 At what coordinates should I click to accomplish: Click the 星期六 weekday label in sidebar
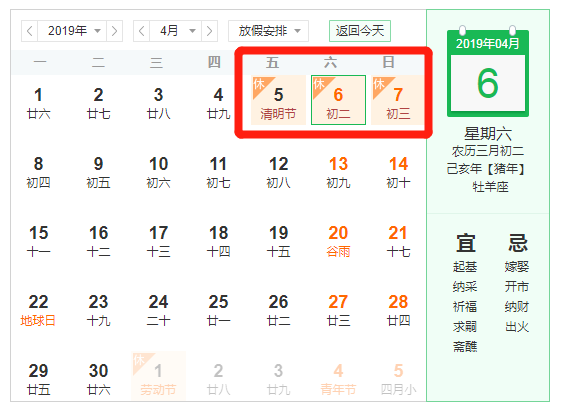[488, 134]
